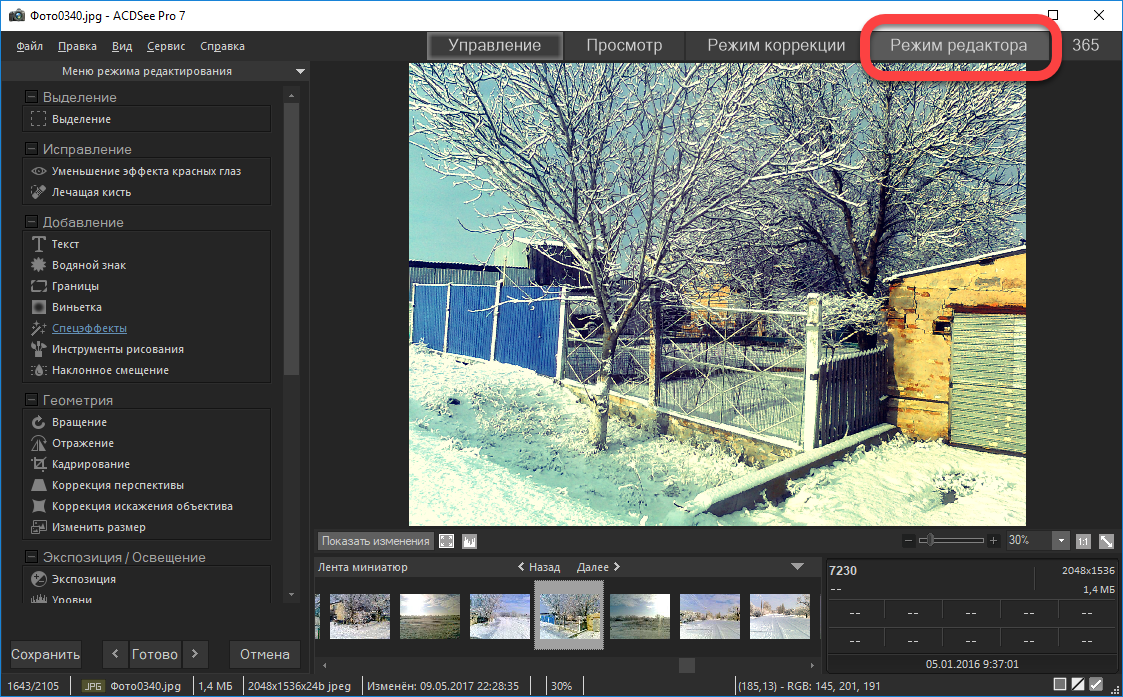Viewport: 1123px width, 697px height.
Task: Open the Сервис menu
Action: [165, 46]
